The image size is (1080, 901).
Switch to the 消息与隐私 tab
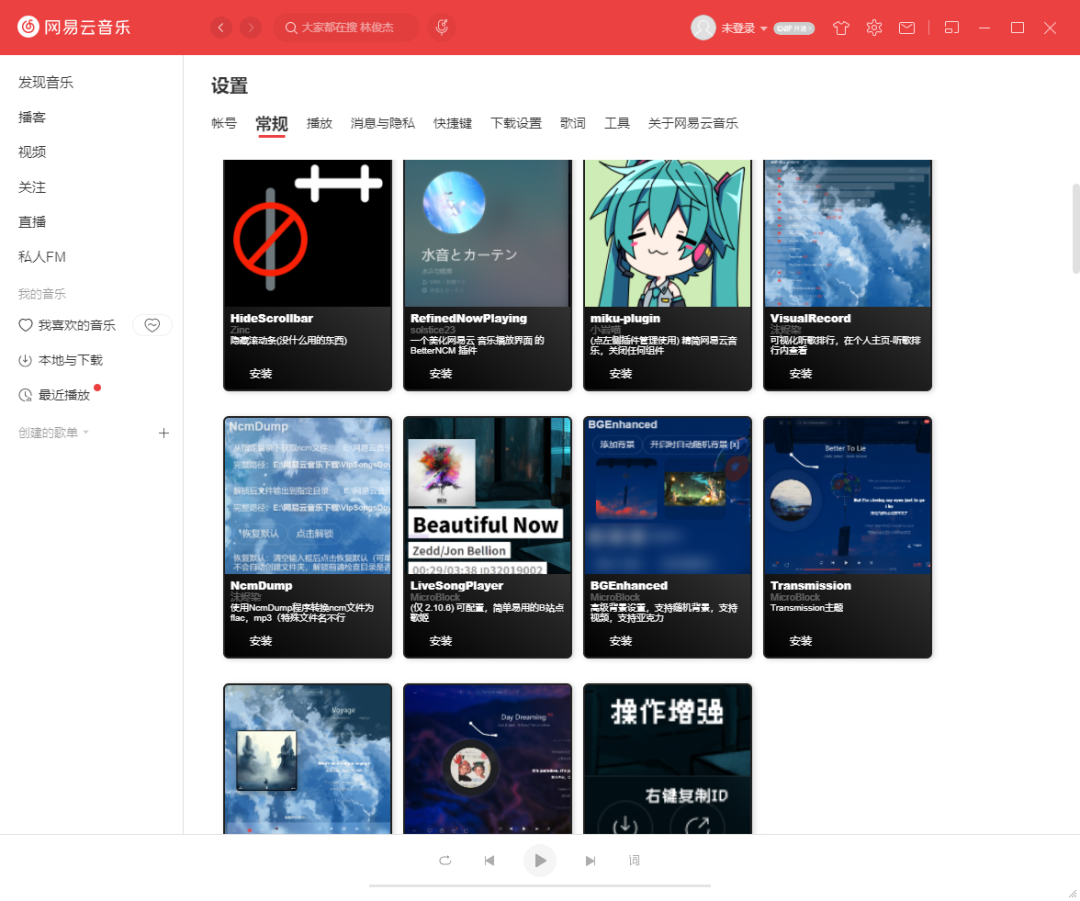pos(382,123)
